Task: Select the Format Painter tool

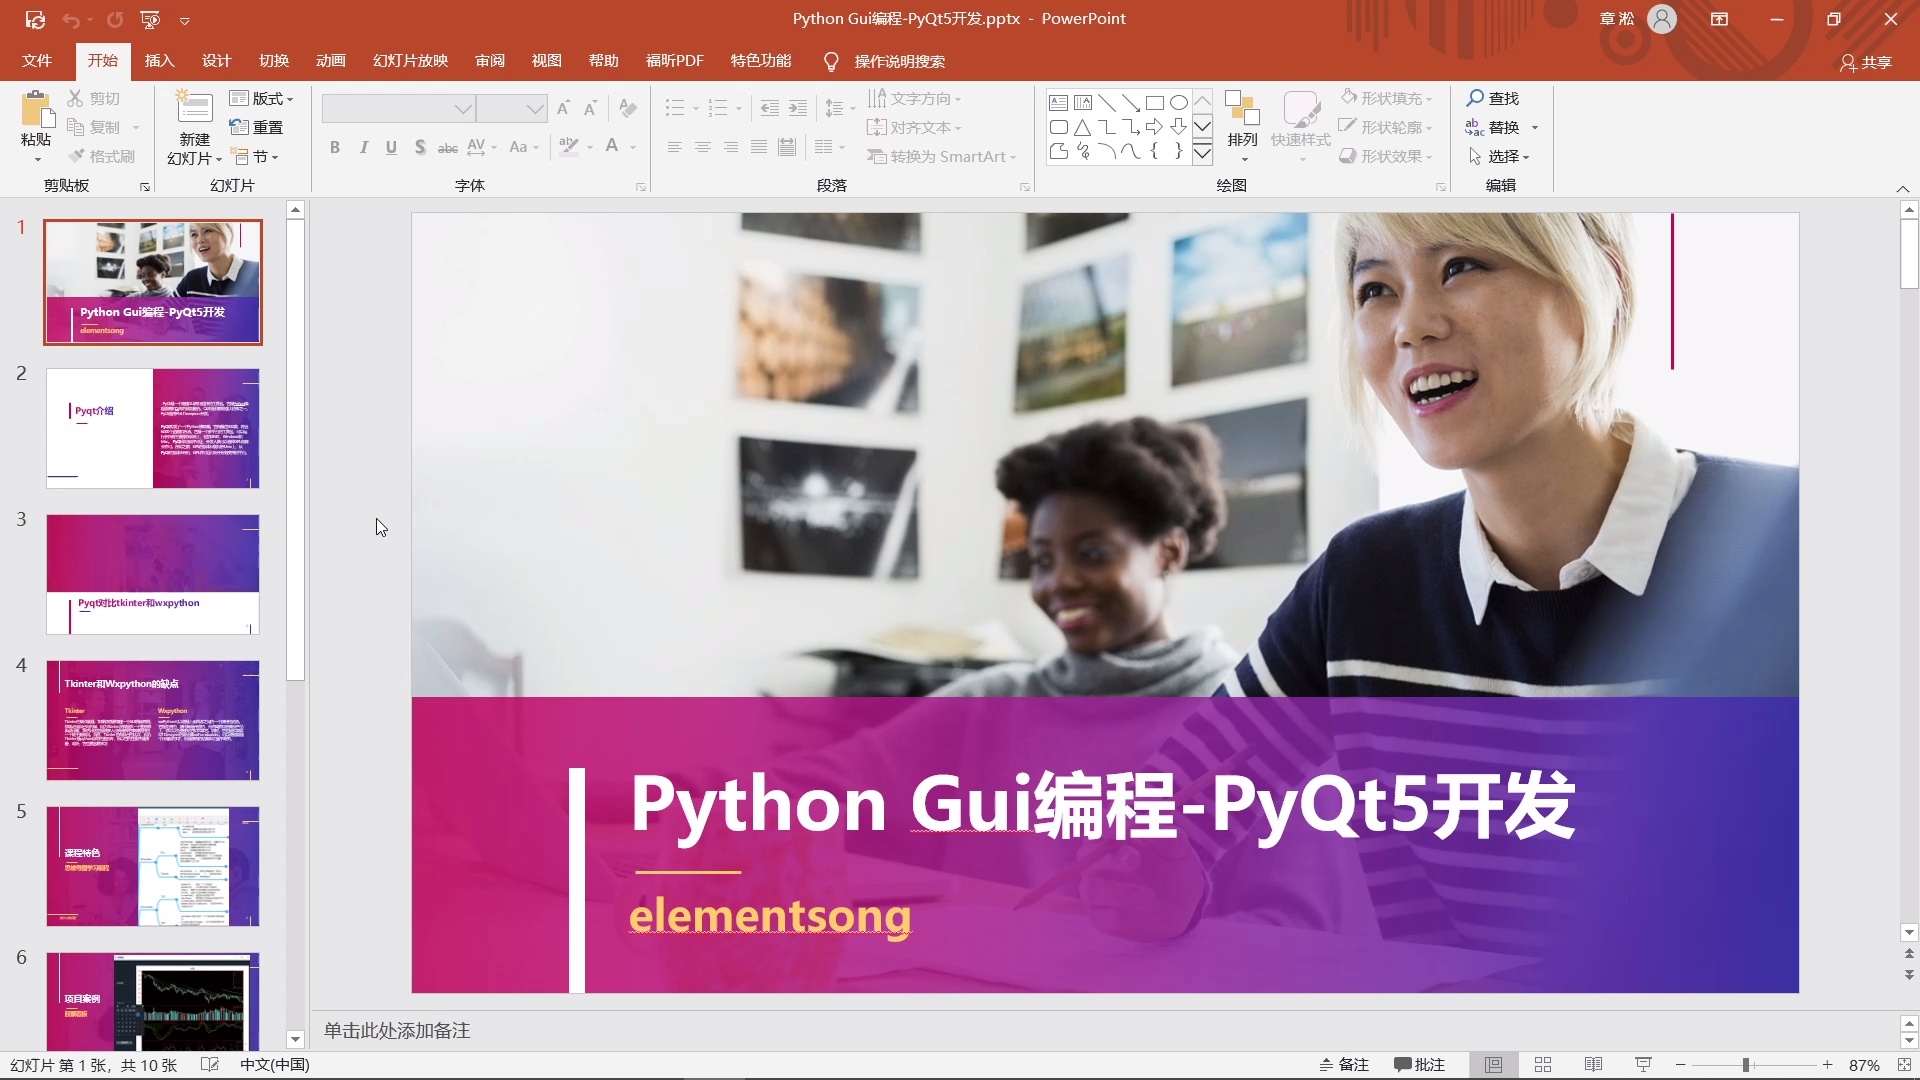Action: point(99,156)
